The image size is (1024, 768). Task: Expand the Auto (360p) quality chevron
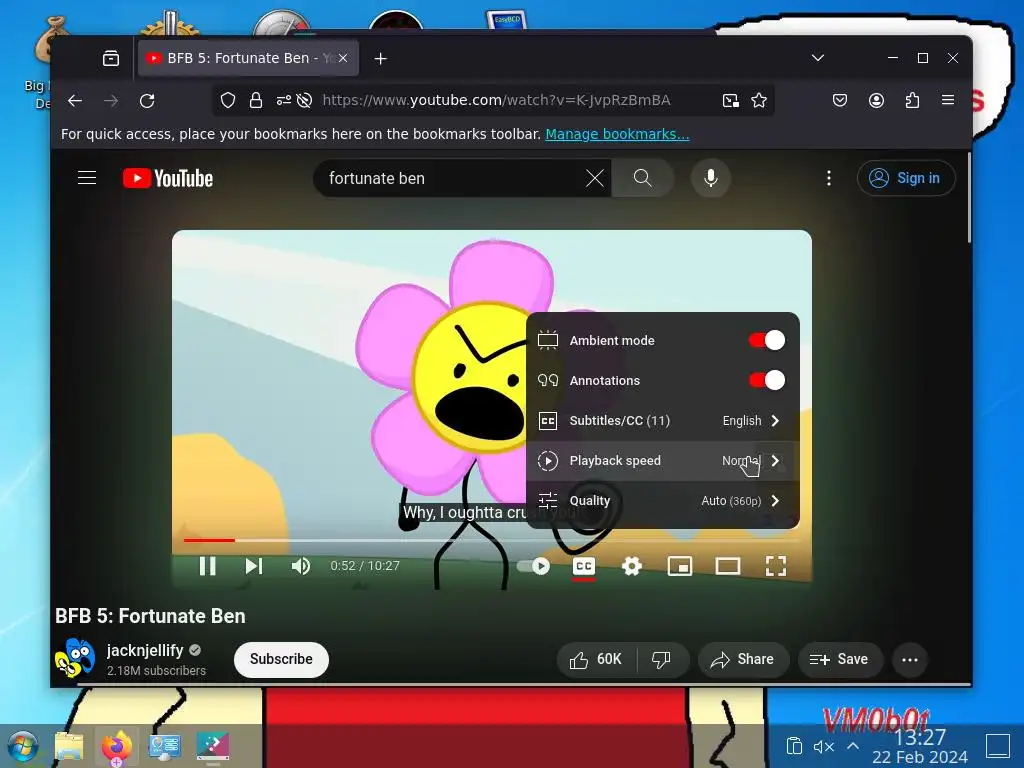(x=775, y=501)
